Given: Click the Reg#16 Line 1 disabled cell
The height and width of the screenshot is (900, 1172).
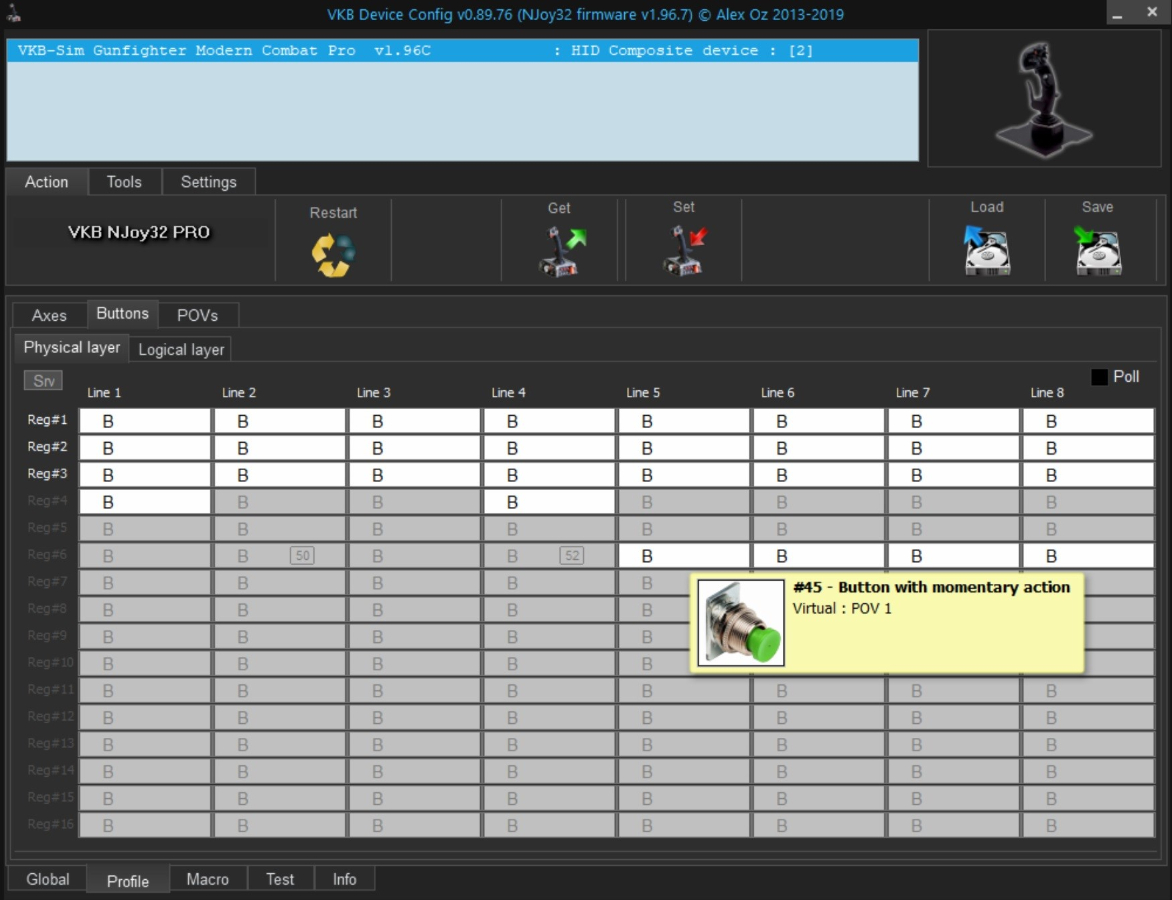Looking at the screenshot, I should [x=145, y=825].
